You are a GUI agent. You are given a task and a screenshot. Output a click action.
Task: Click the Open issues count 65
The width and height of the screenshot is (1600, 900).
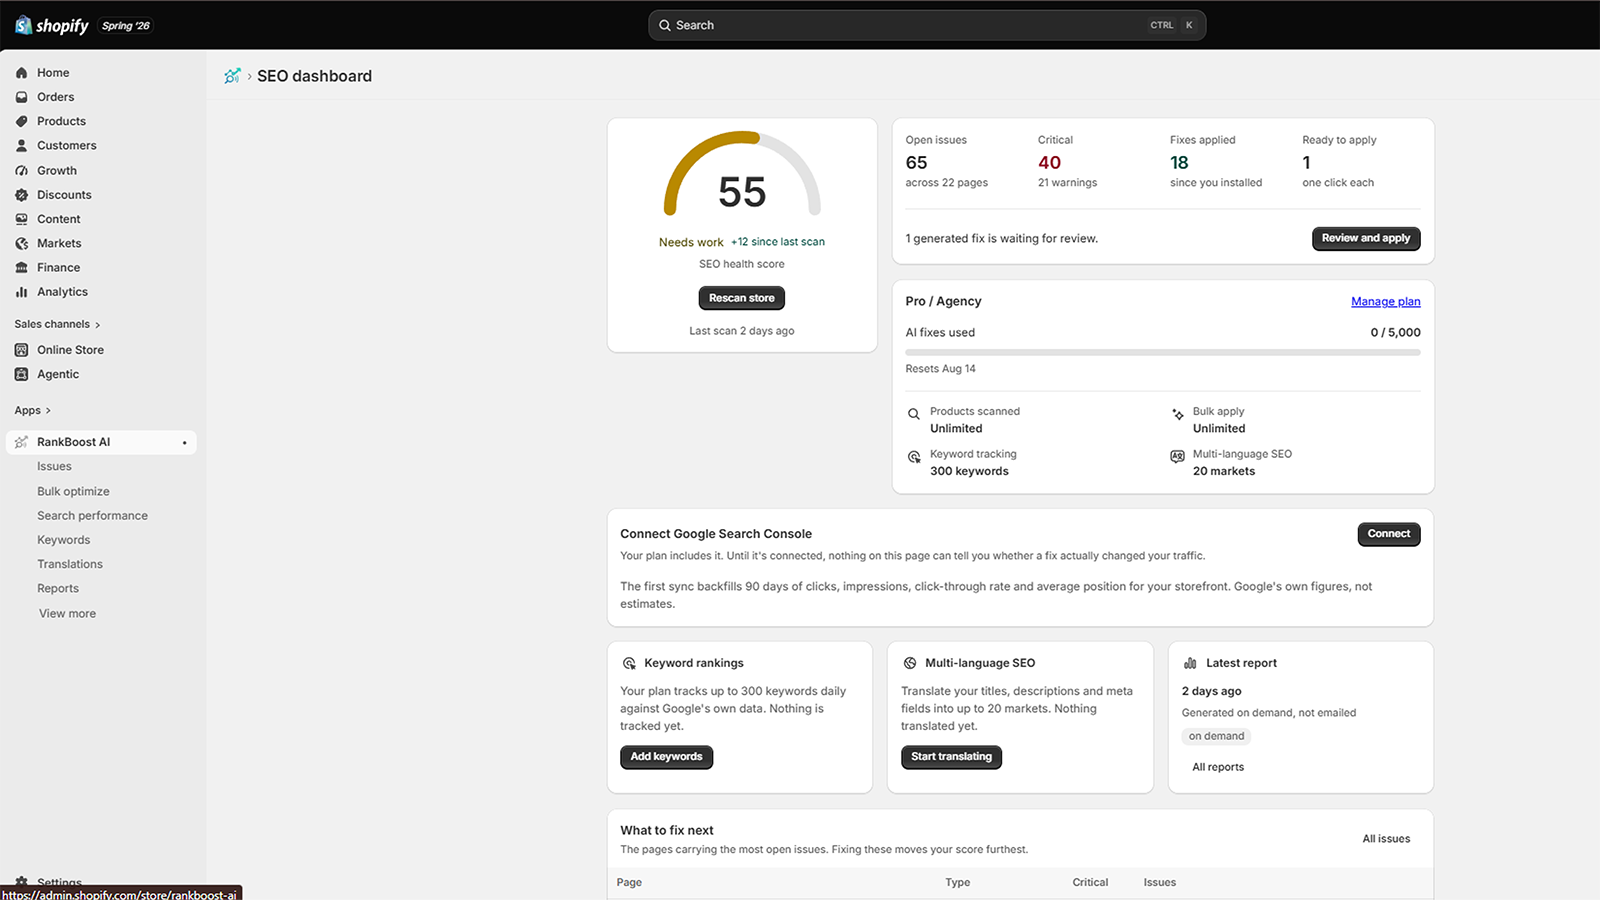(x=917, y=163)
